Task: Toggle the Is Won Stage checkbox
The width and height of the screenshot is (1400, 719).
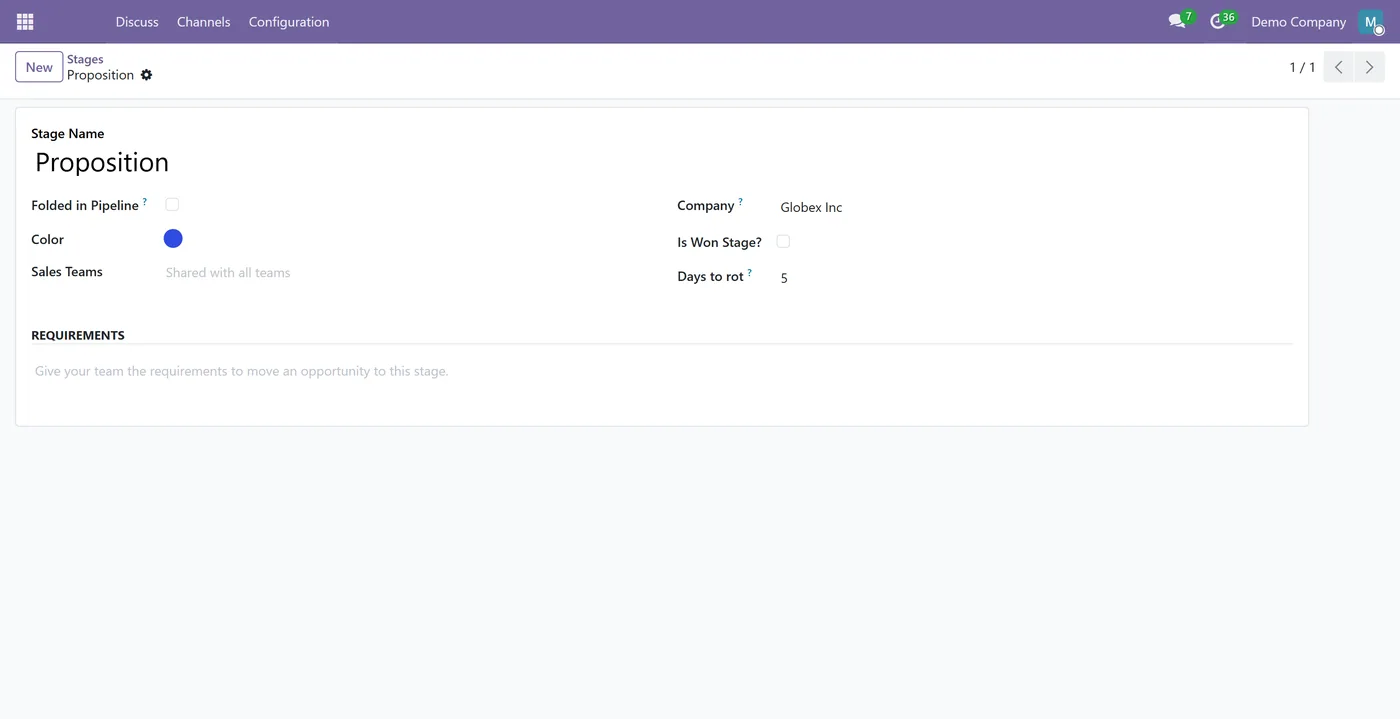Action: [x=783, y=241]
